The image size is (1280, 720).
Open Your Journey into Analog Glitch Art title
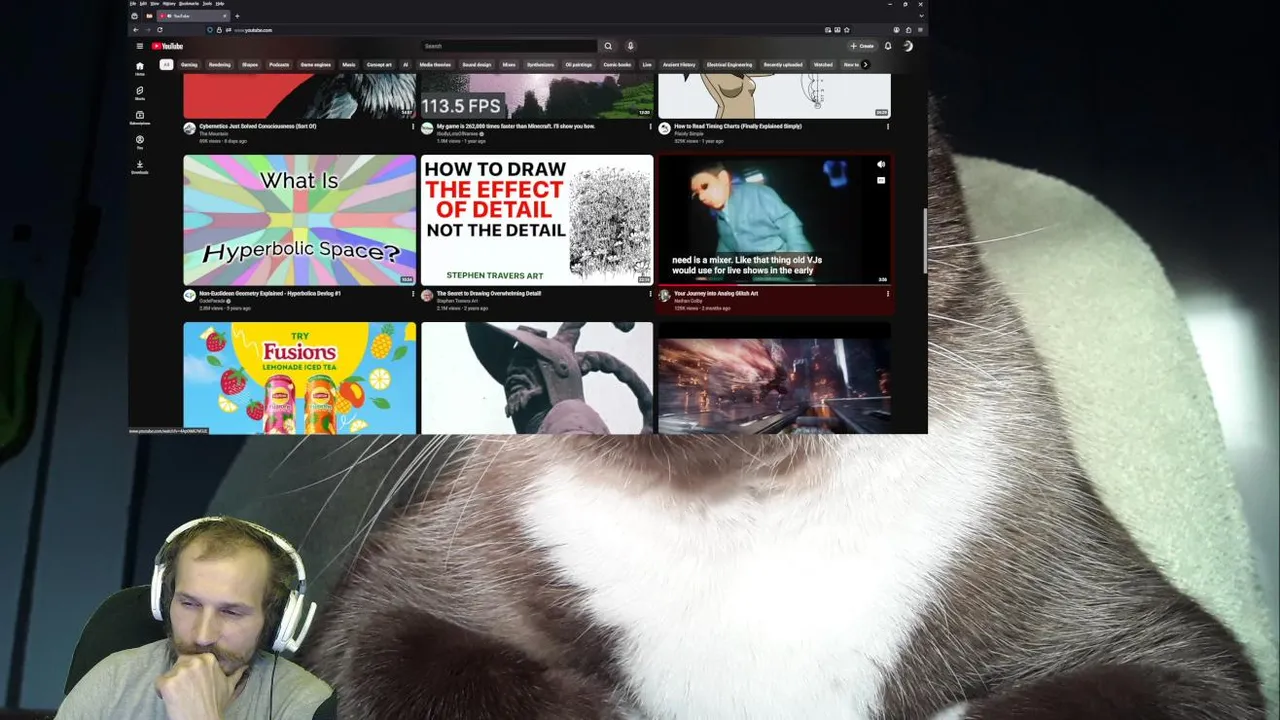716,293
